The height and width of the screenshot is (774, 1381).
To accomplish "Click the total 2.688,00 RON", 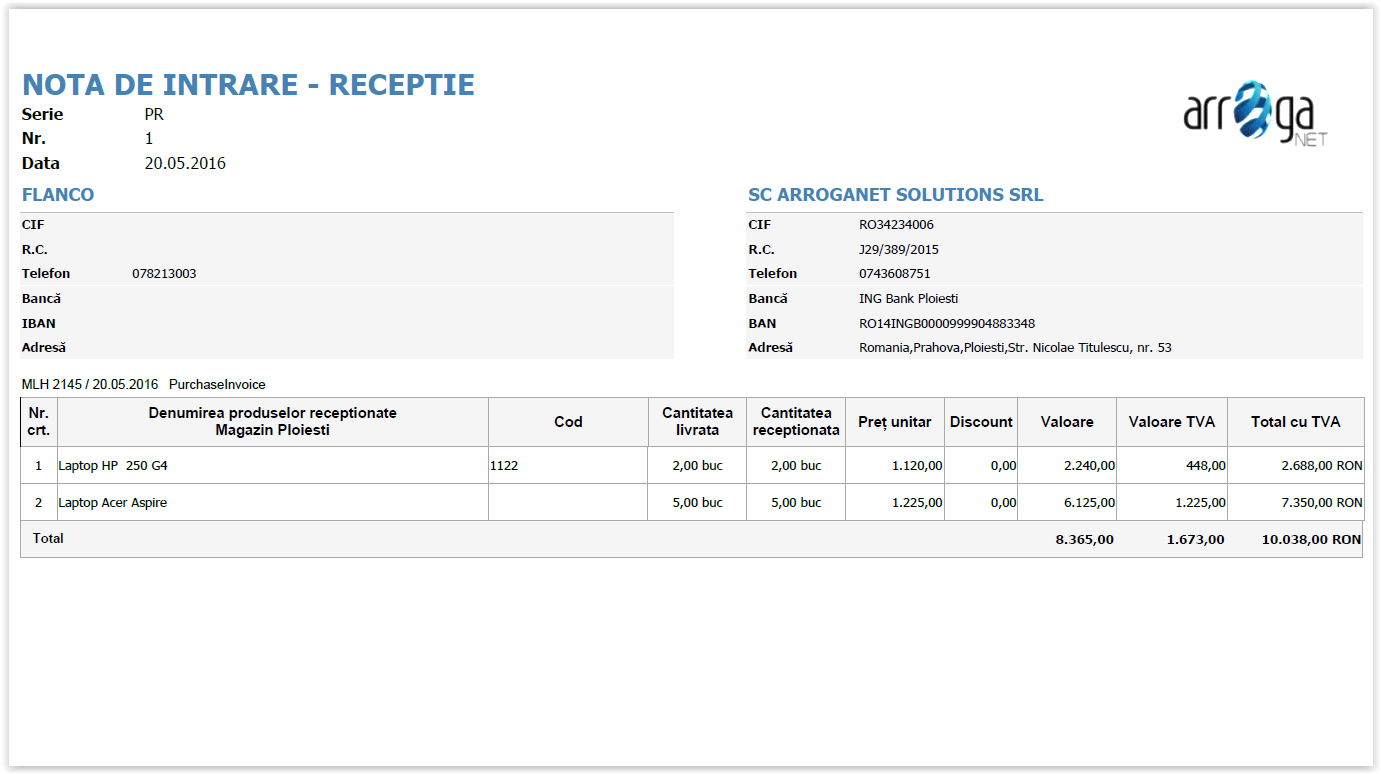I will pos(1321,466).
